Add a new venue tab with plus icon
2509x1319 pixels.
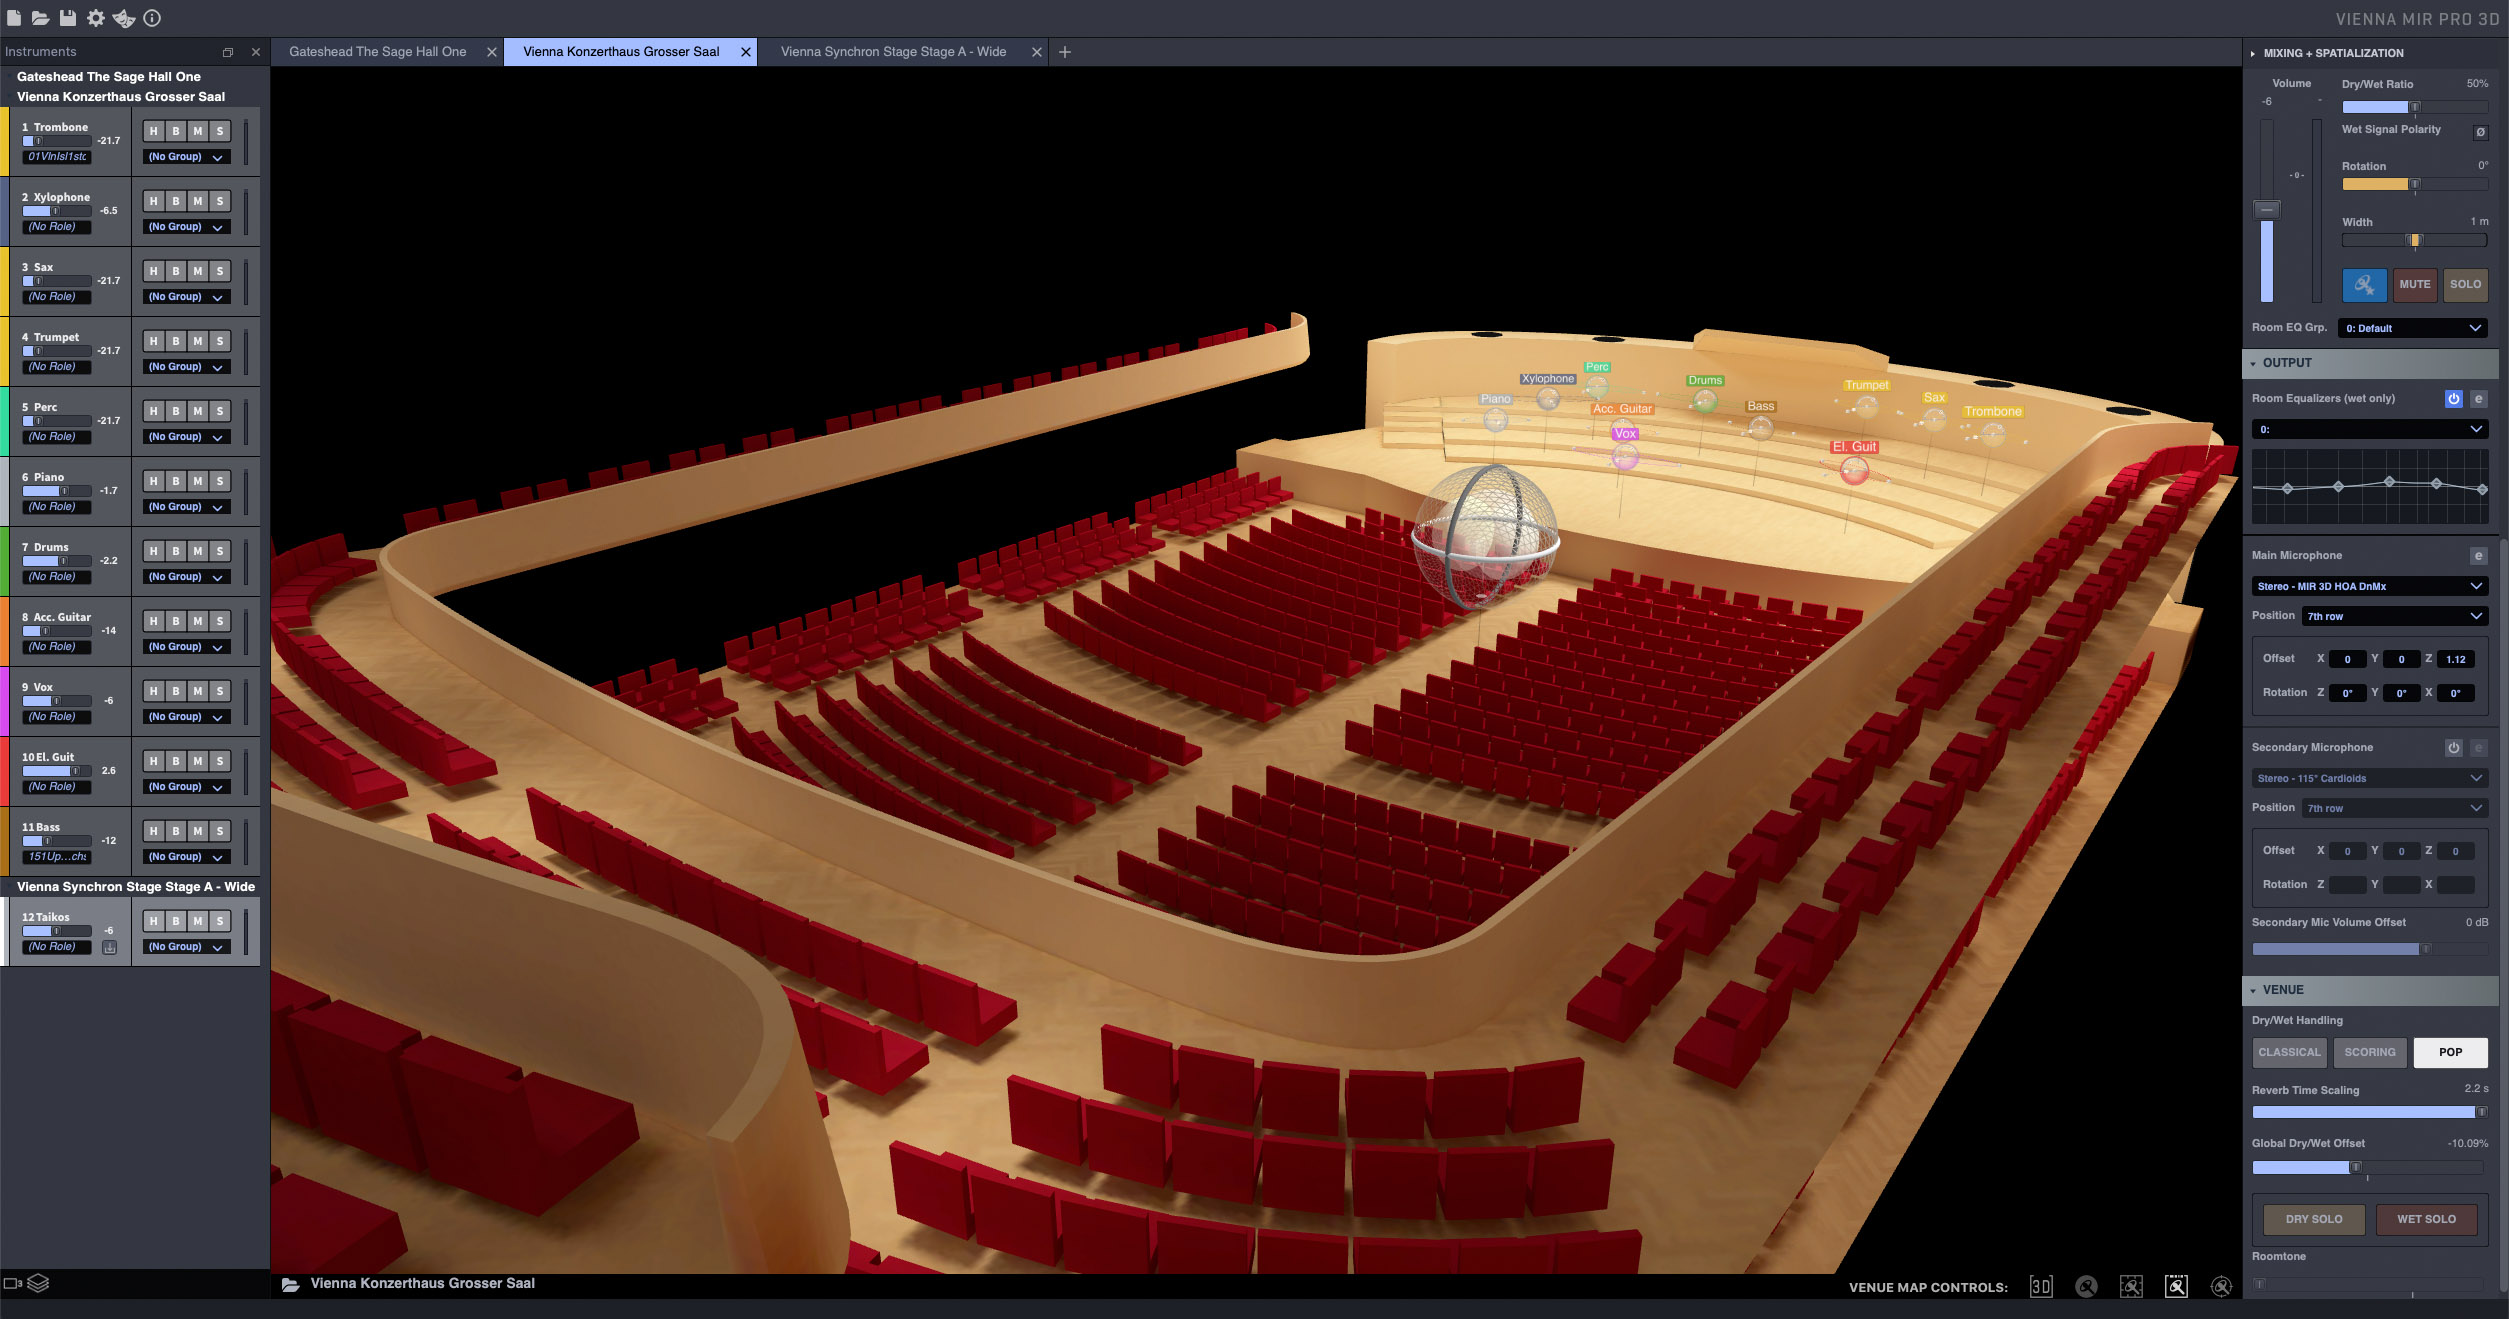click(1065, 52)
